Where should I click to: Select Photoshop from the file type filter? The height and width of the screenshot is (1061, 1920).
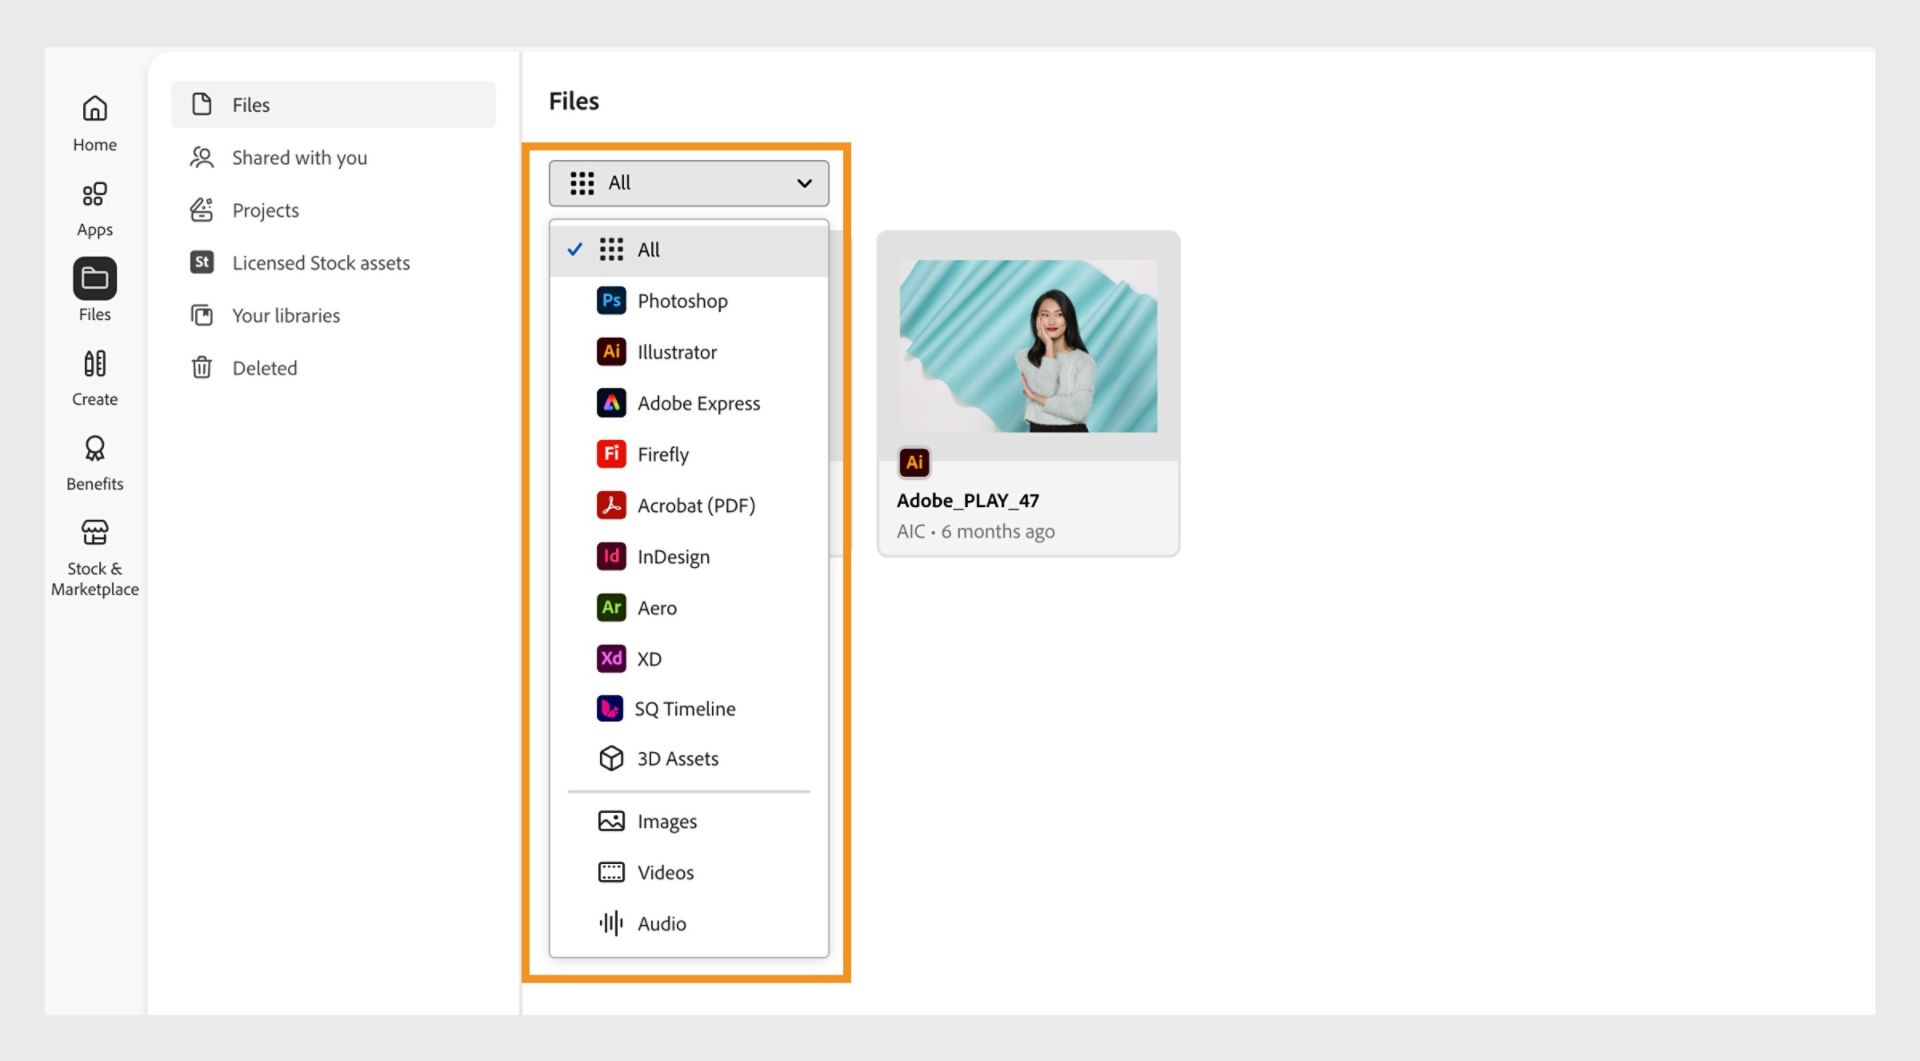tap(682, 300)
